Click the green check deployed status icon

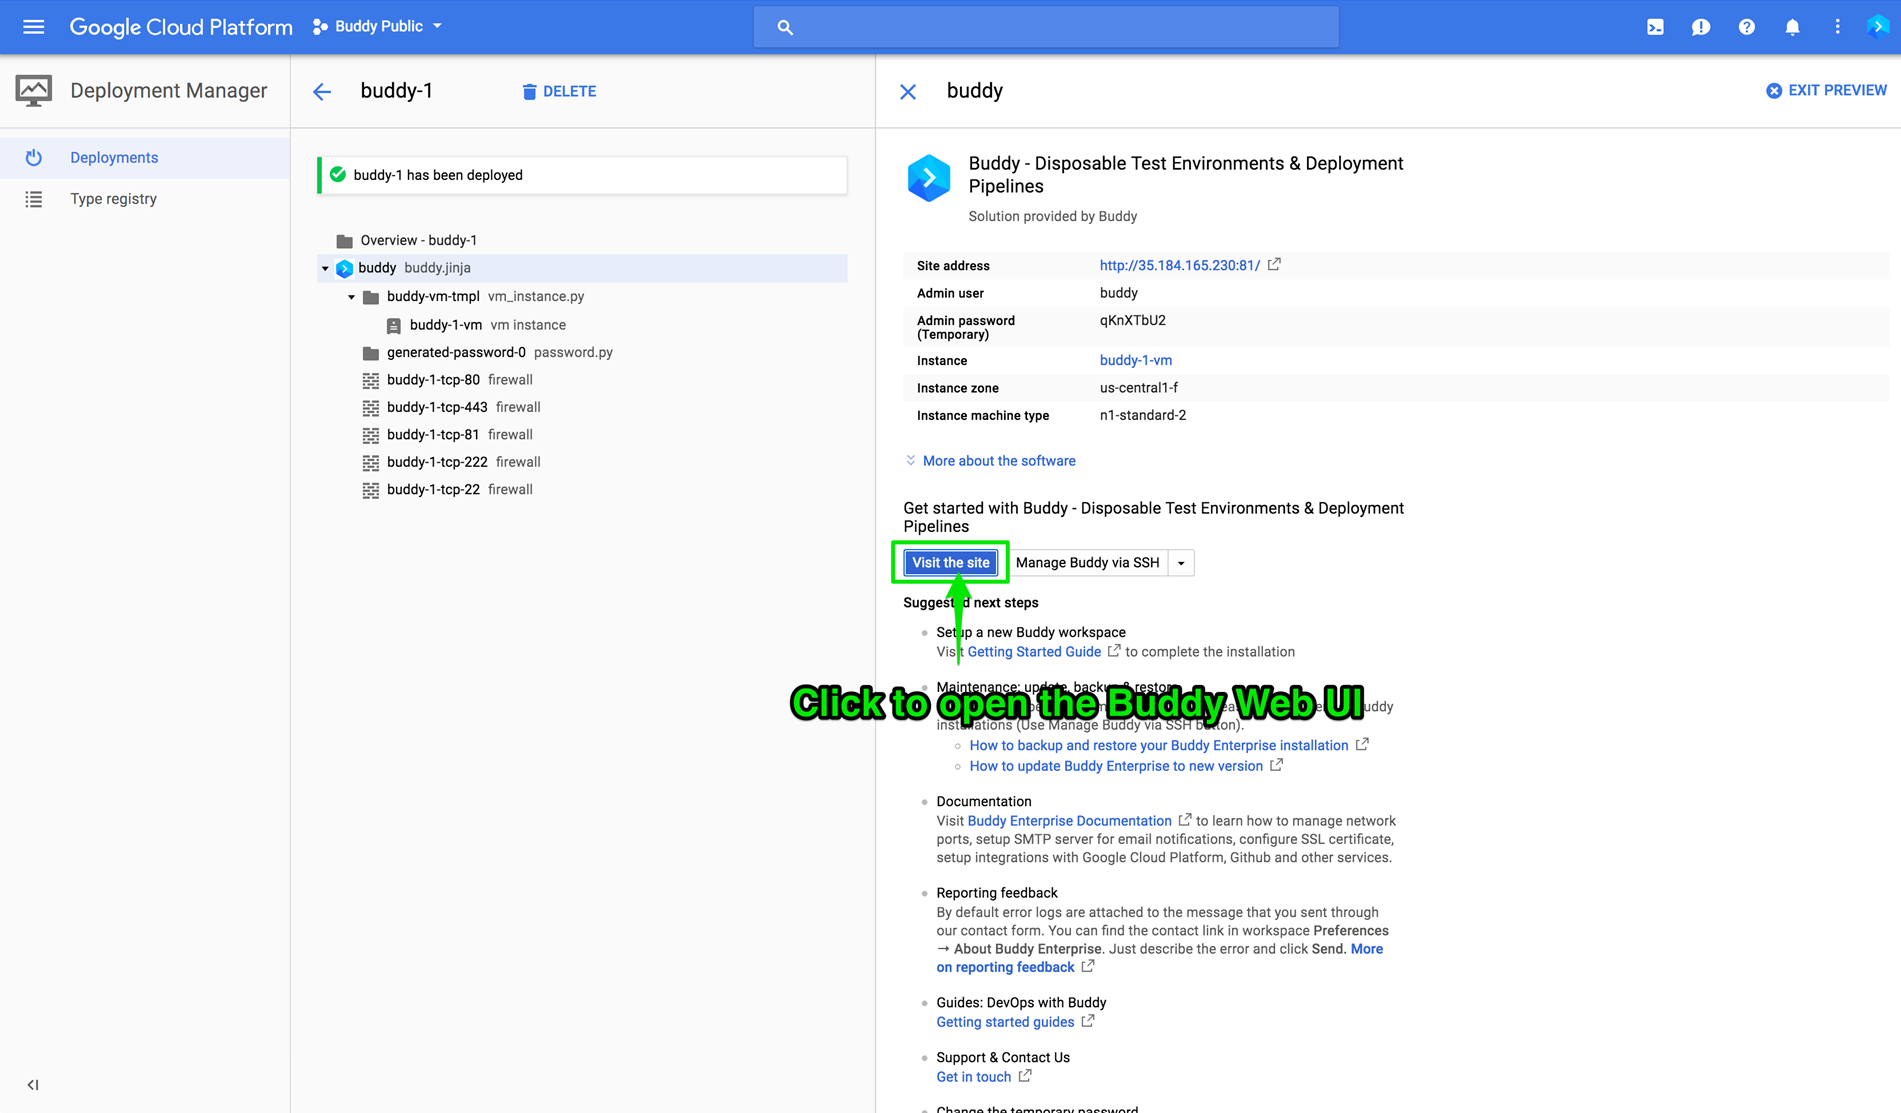pyautogui.click(x=337, y=175)
